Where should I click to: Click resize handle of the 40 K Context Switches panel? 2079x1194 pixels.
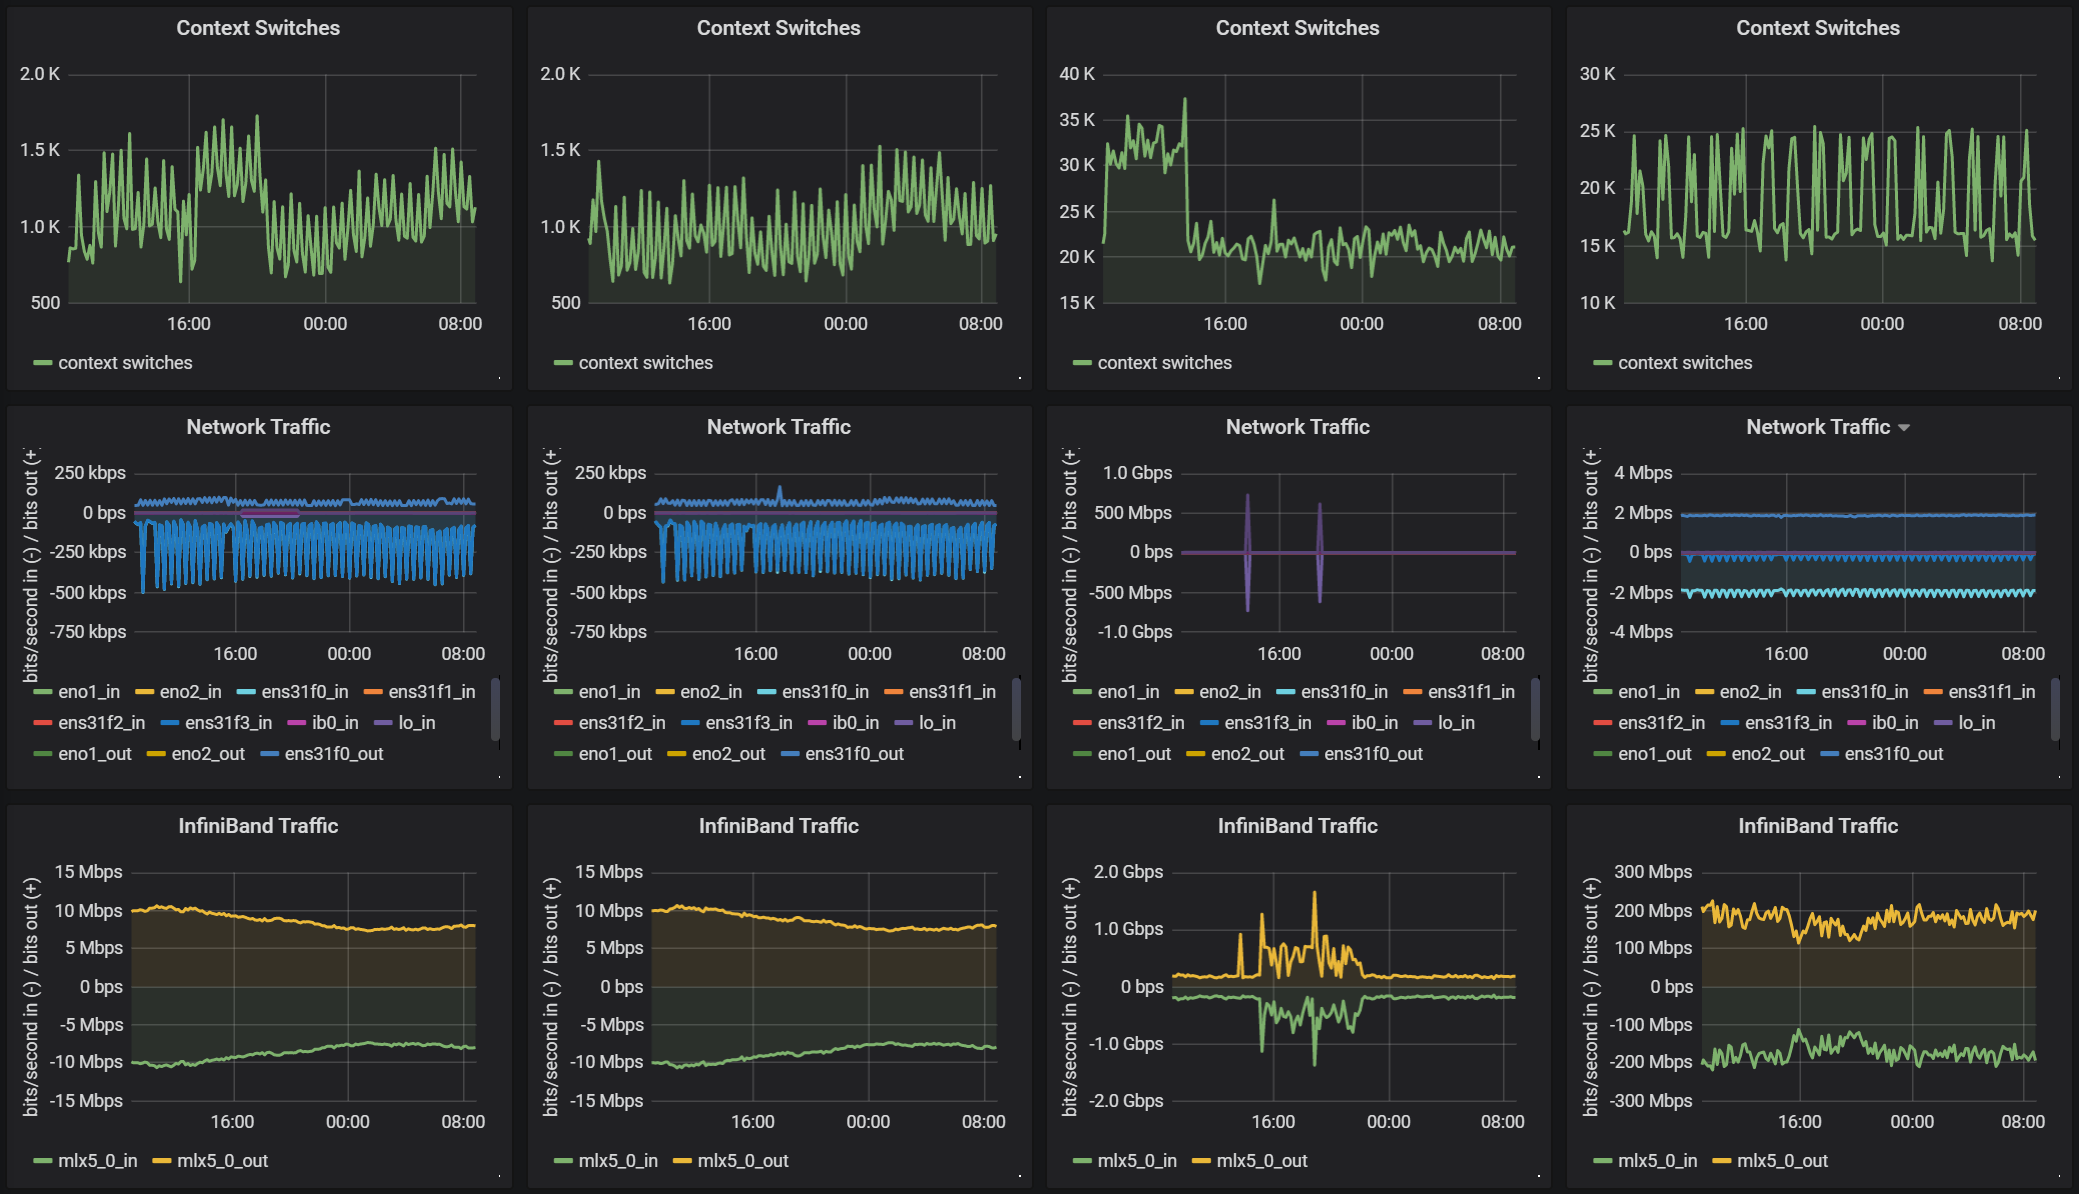pyautogui.click(x=1539, y=378)
